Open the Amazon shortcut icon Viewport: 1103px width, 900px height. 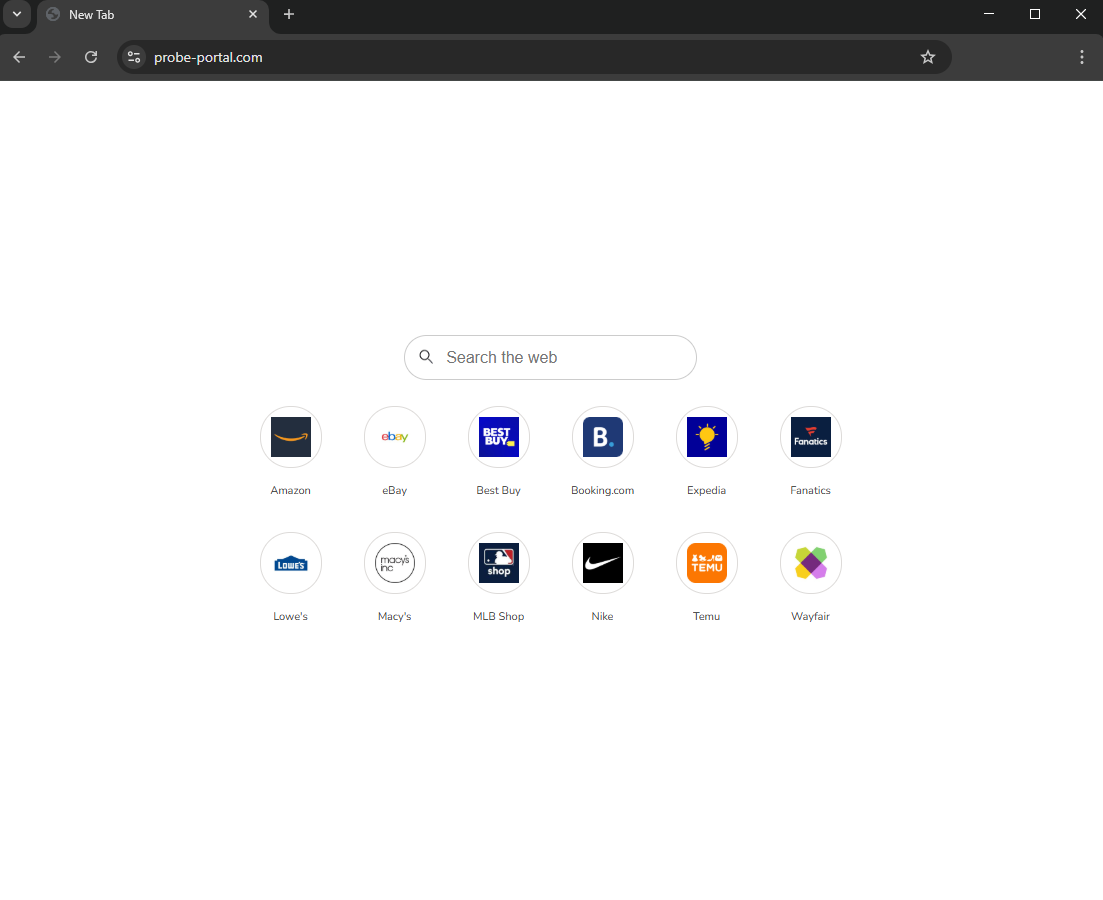pos(291,437)
